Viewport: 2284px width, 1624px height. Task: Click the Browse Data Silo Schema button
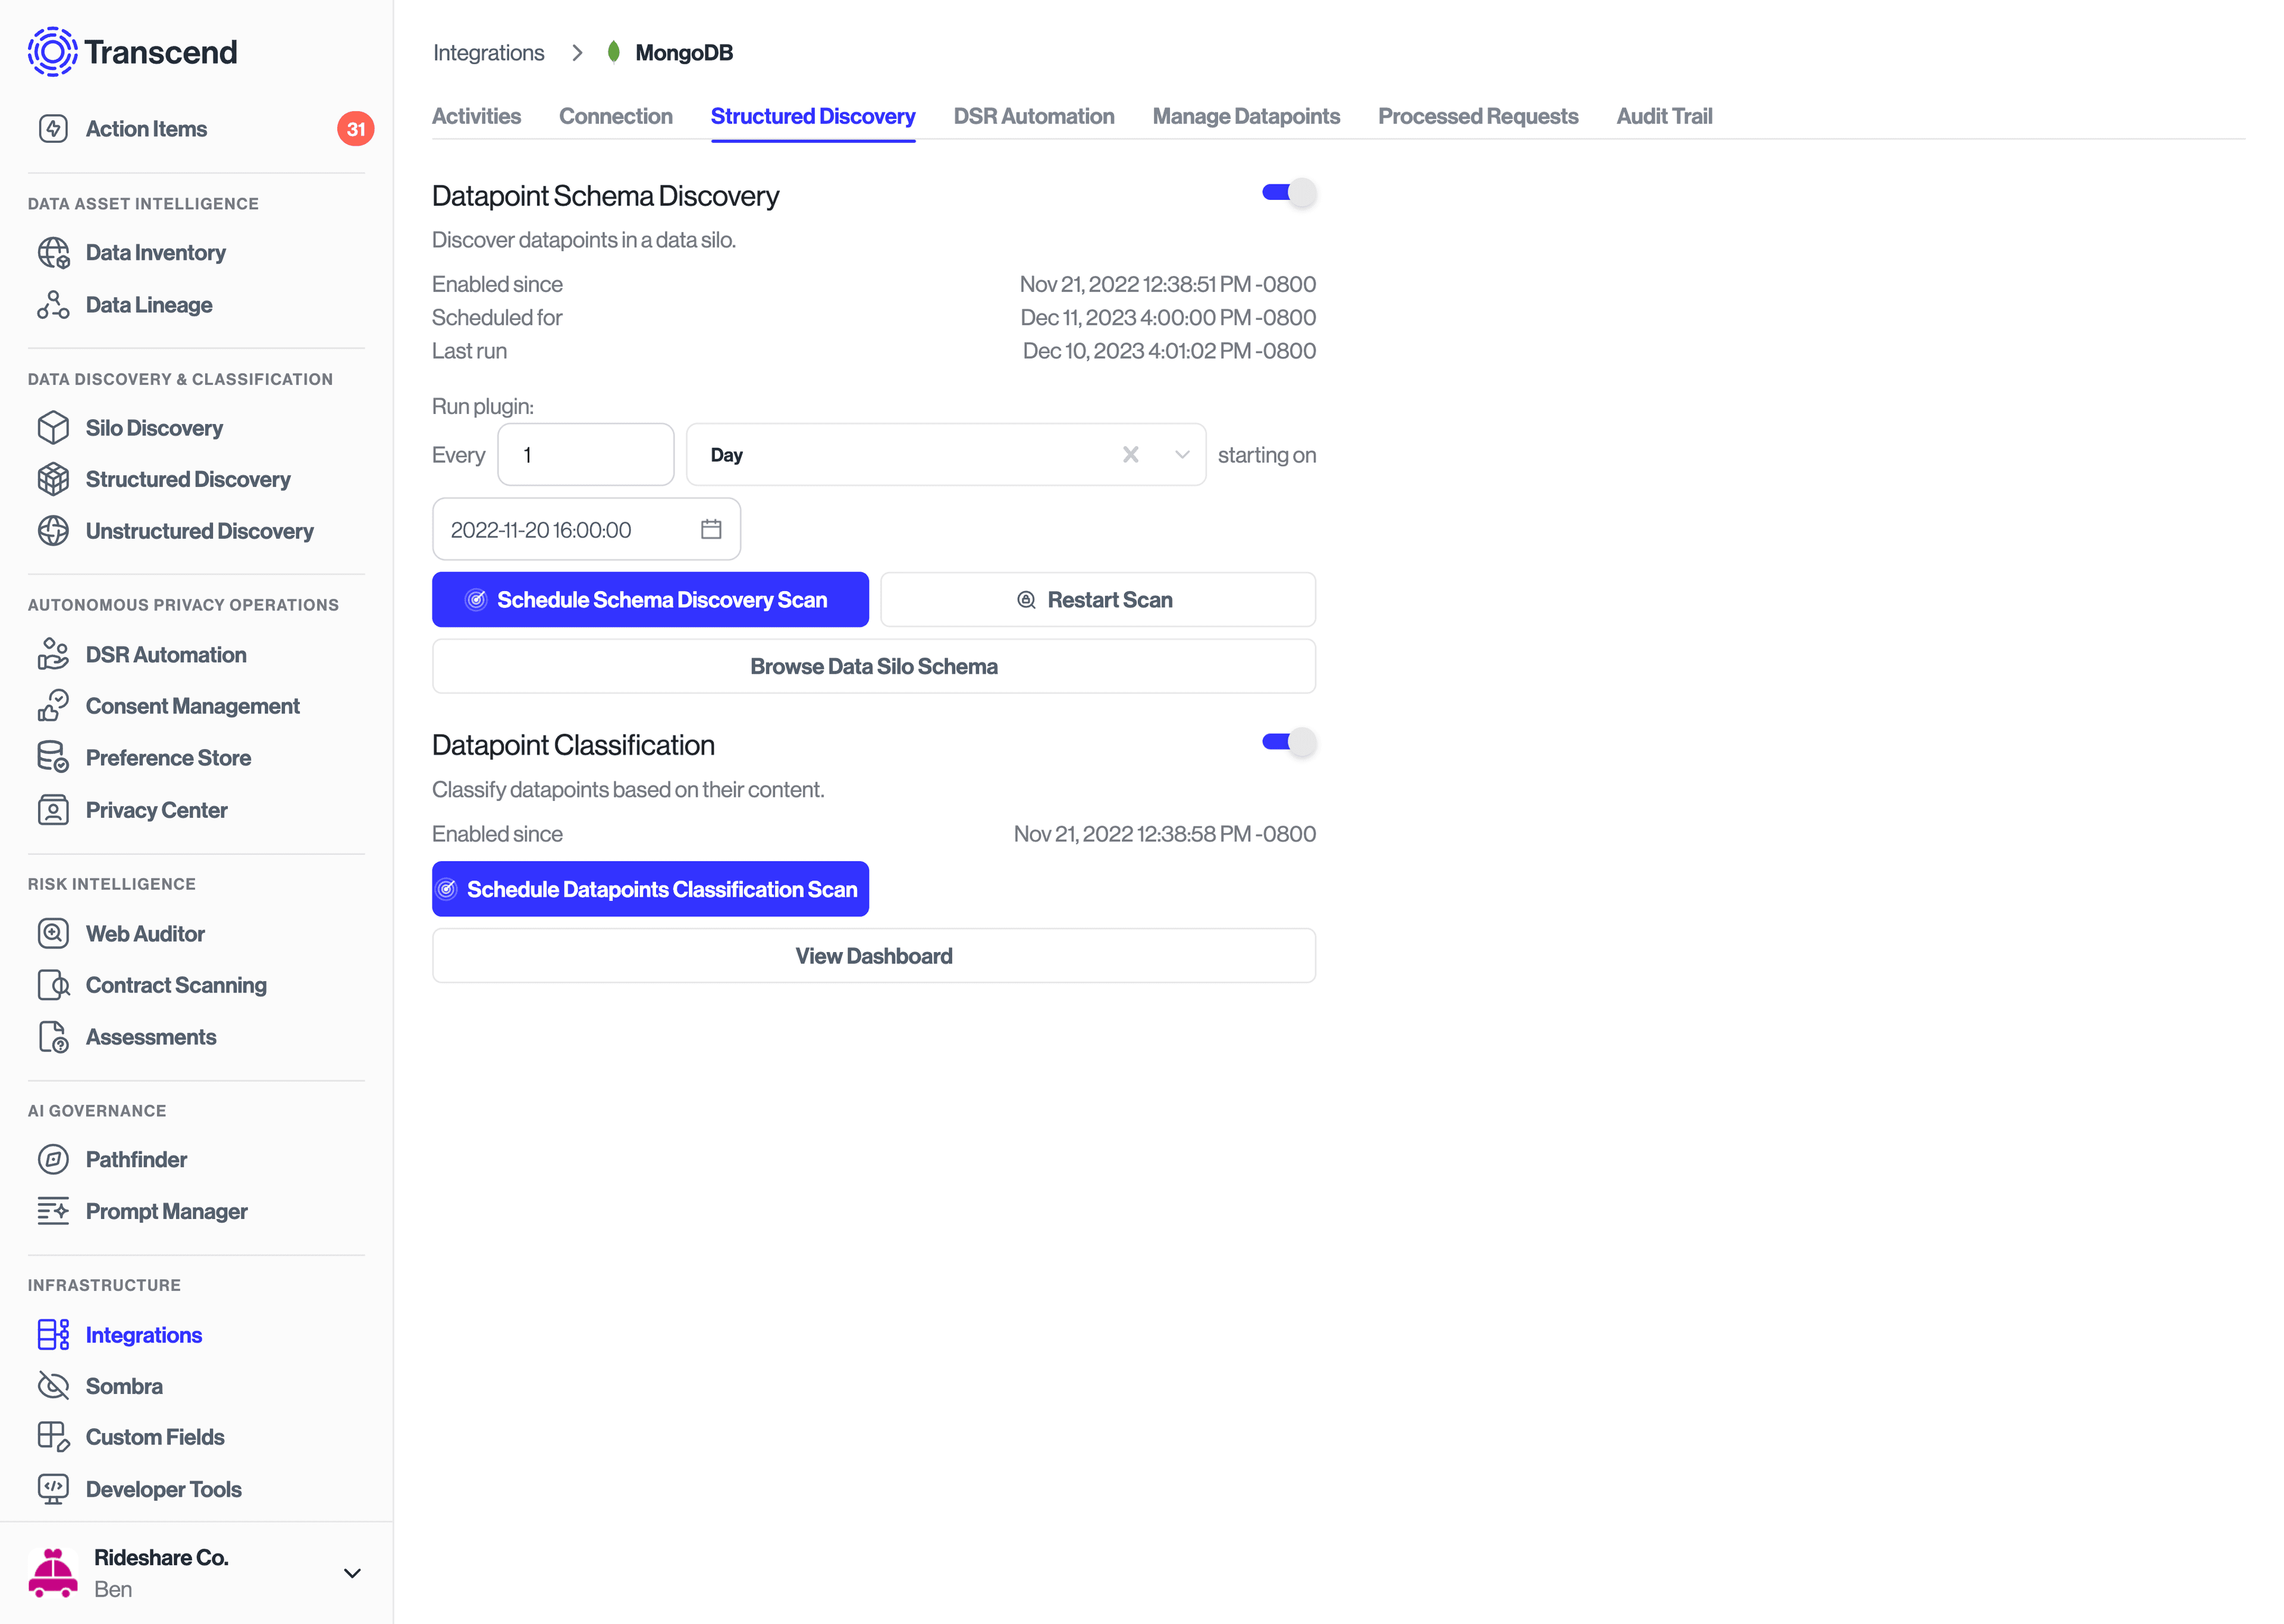click(874, 666)
